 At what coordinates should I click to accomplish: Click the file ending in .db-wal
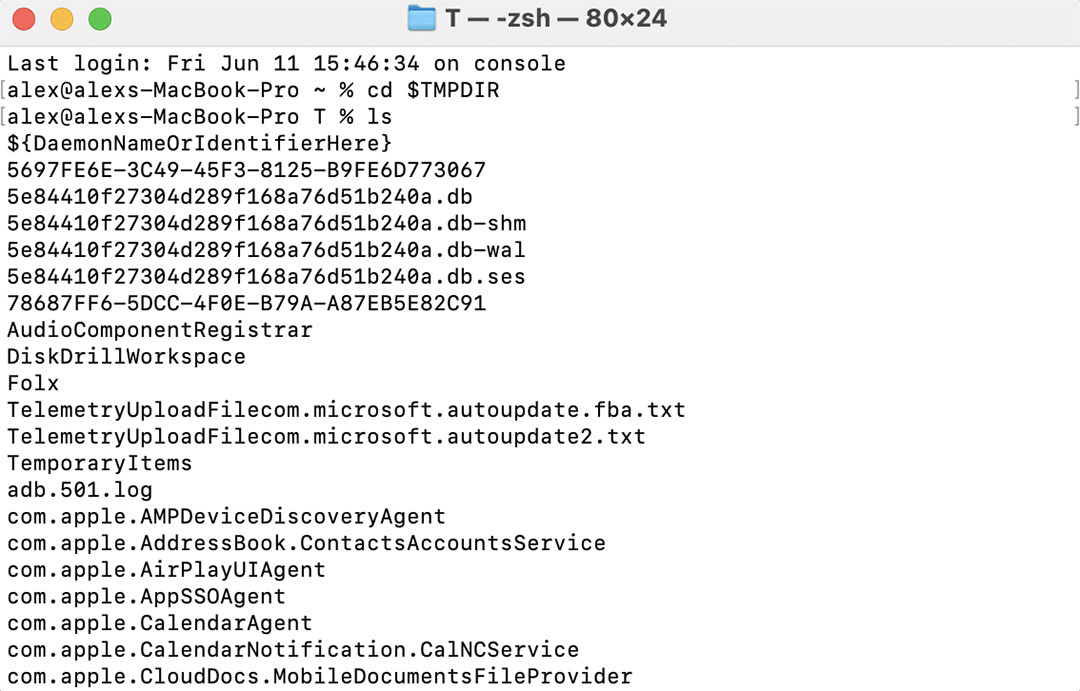pyautogui.click(x=266, y=250)
